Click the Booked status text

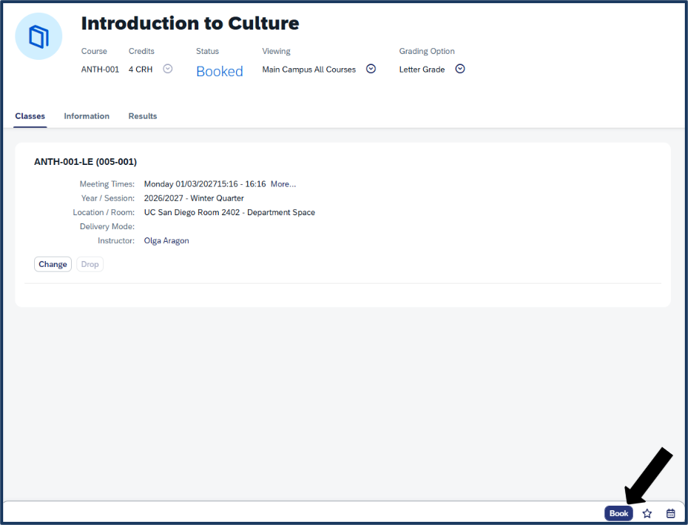tap(219, 71)
